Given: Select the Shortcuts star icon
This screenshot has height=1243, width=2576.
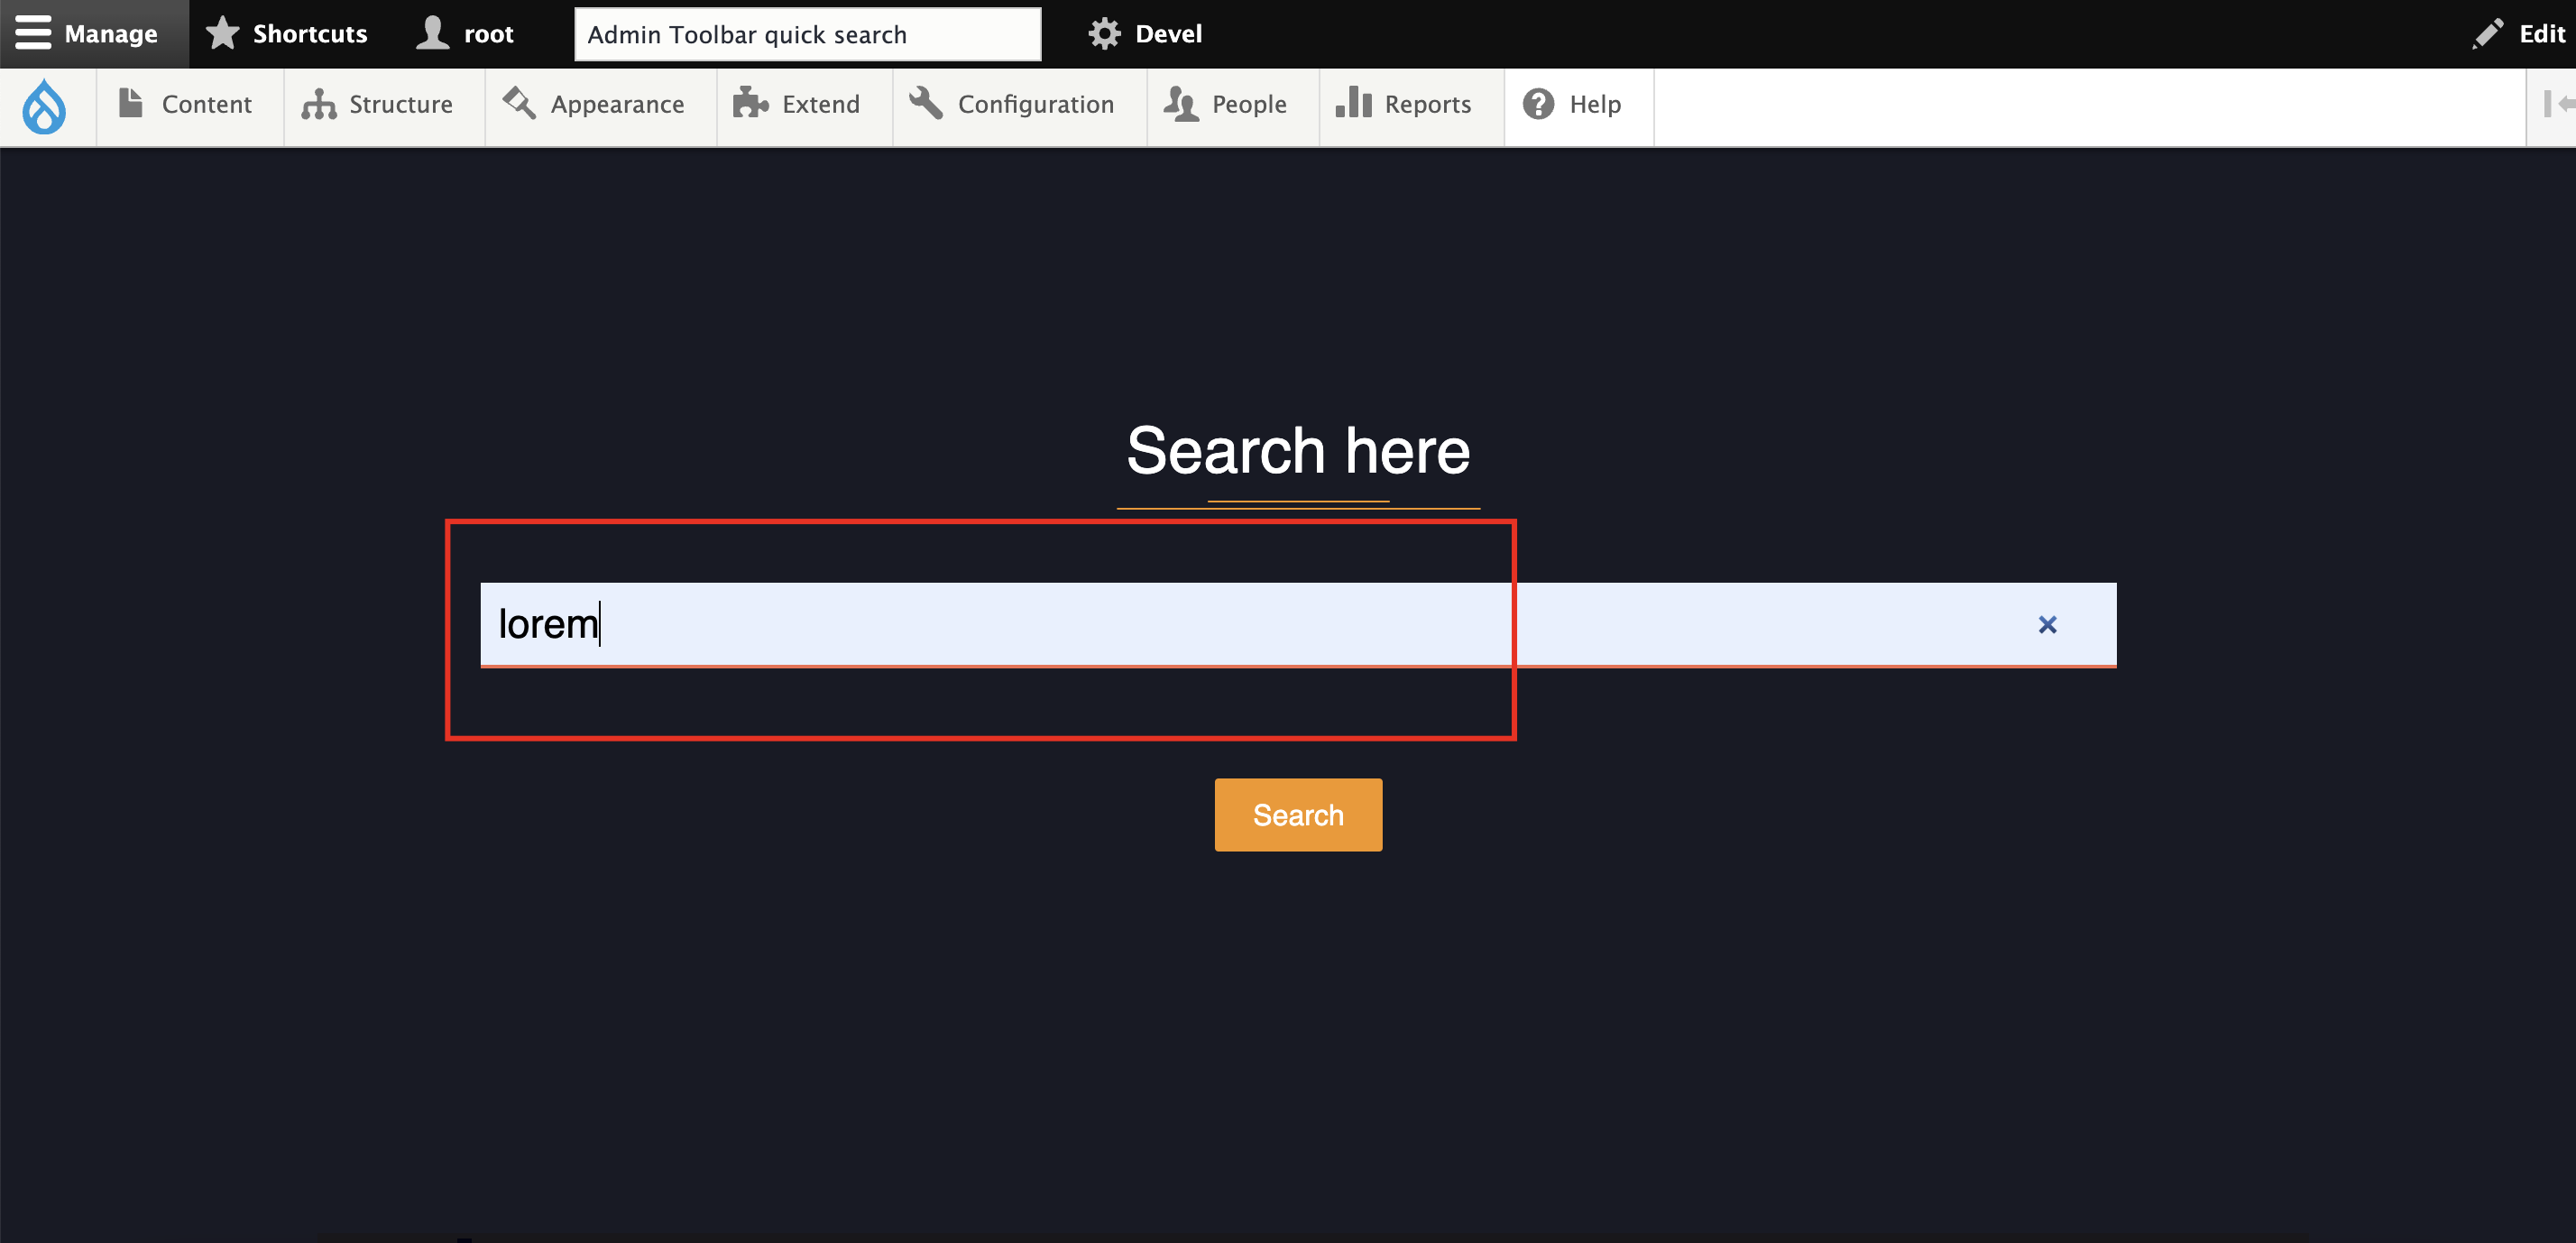Looking at the screenshot, I should 221,32.
